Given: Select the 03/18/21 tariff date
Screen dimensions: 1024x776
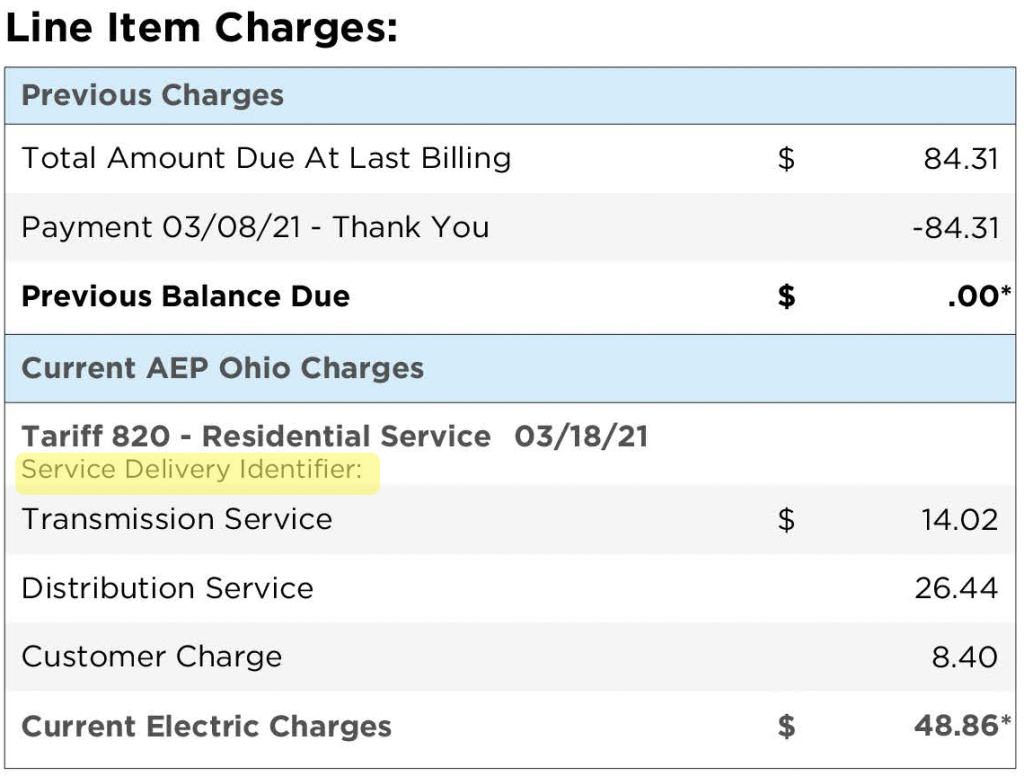Looking at the screenshot, I should point(581,437).
